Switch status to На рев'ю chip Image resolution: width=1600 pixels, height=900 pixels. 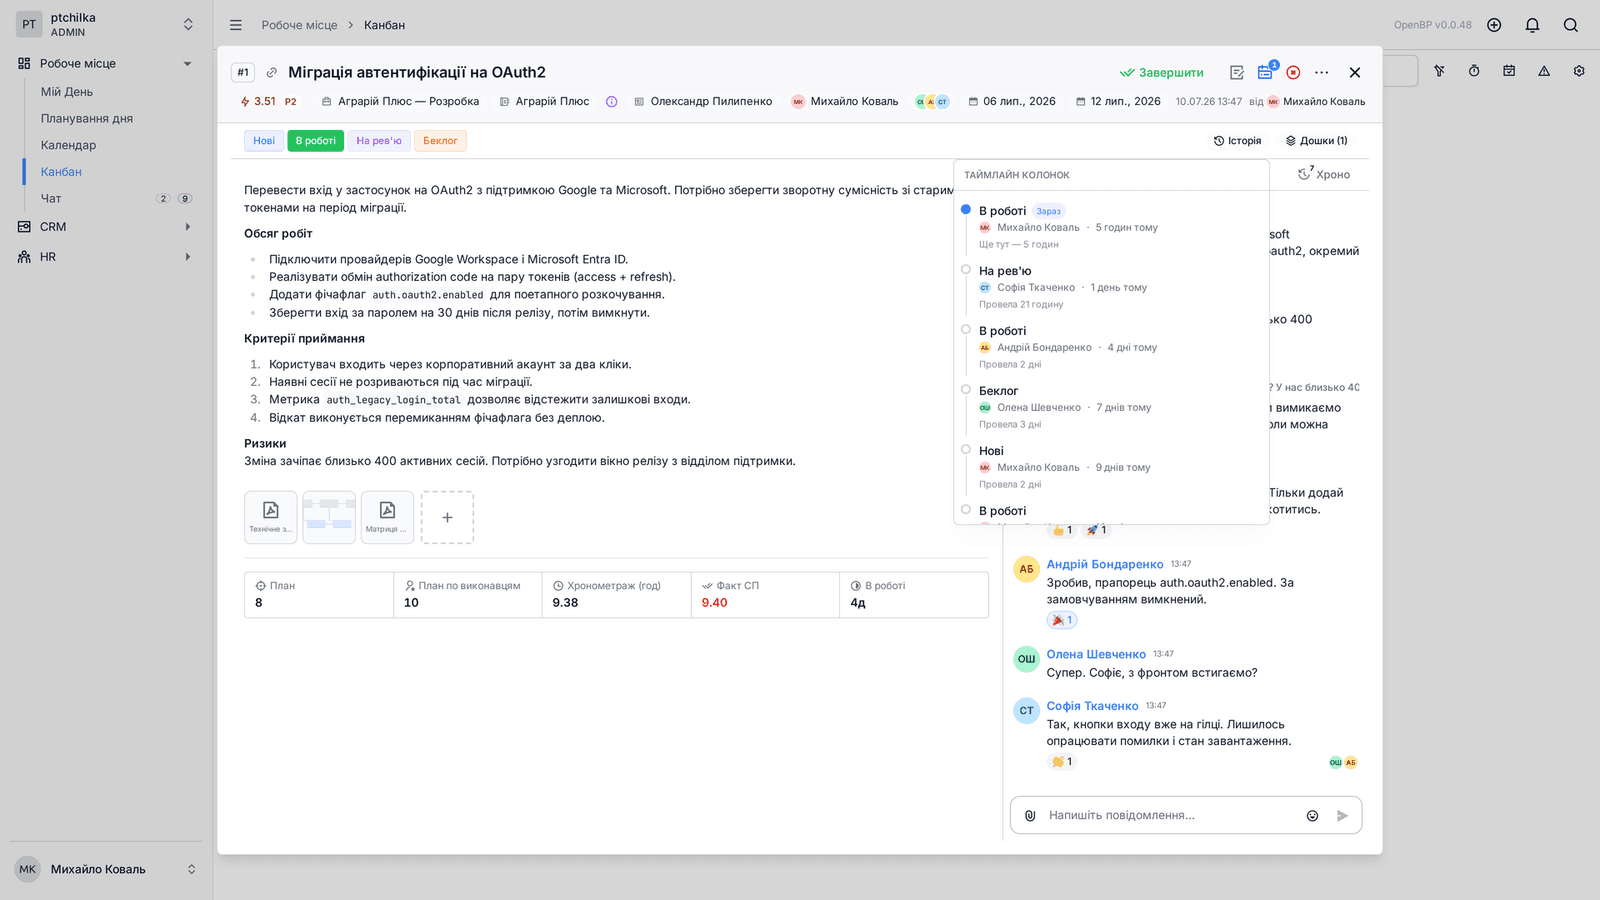point(379,141)
